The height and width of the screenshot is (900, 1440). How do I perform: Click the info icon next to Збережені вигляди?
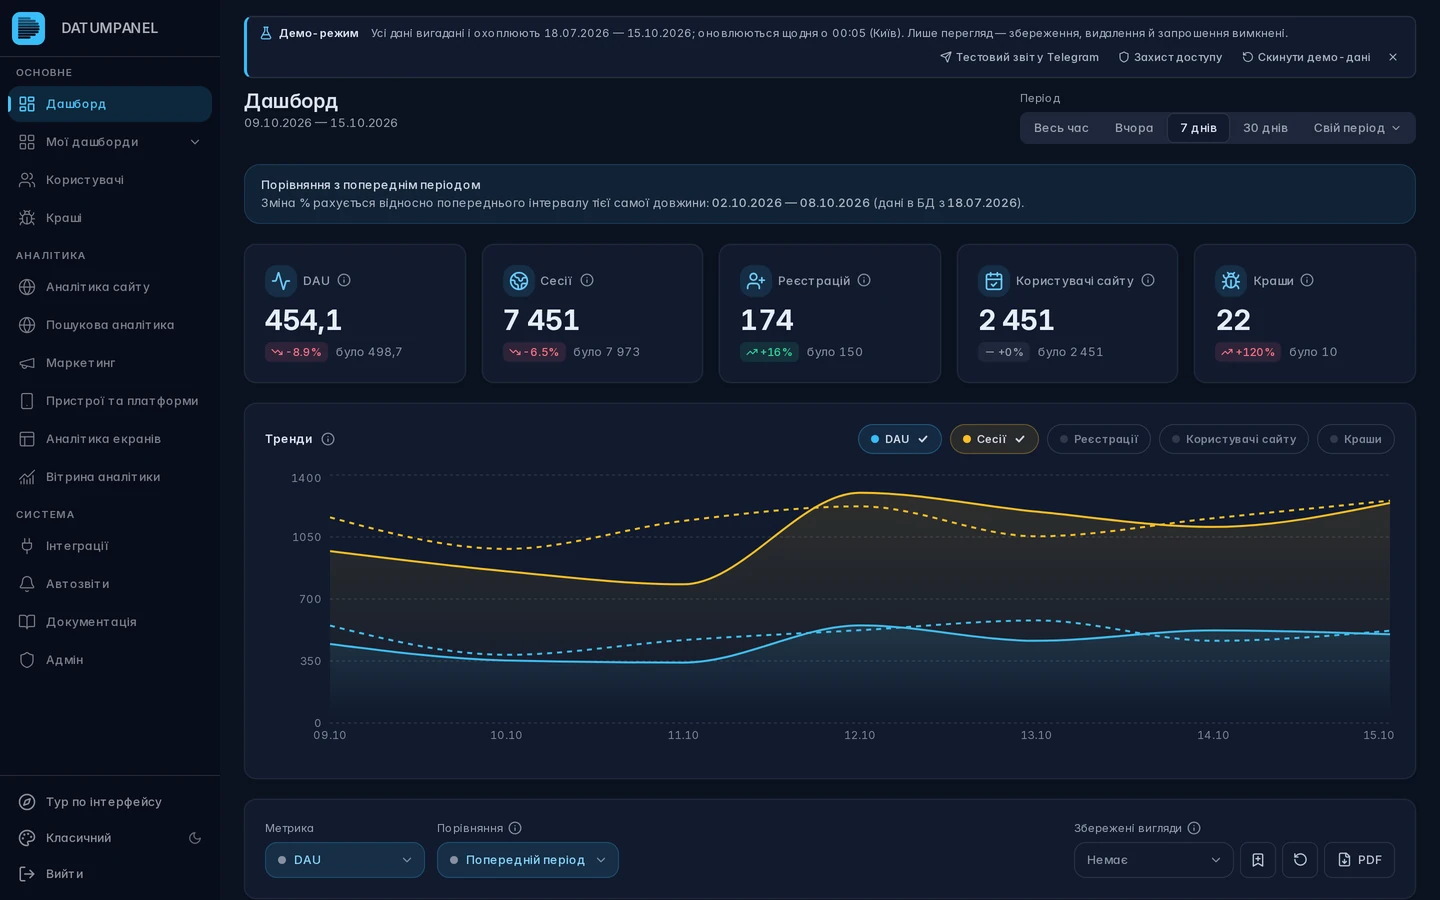pyautogui.click(x=1194, y=828)
